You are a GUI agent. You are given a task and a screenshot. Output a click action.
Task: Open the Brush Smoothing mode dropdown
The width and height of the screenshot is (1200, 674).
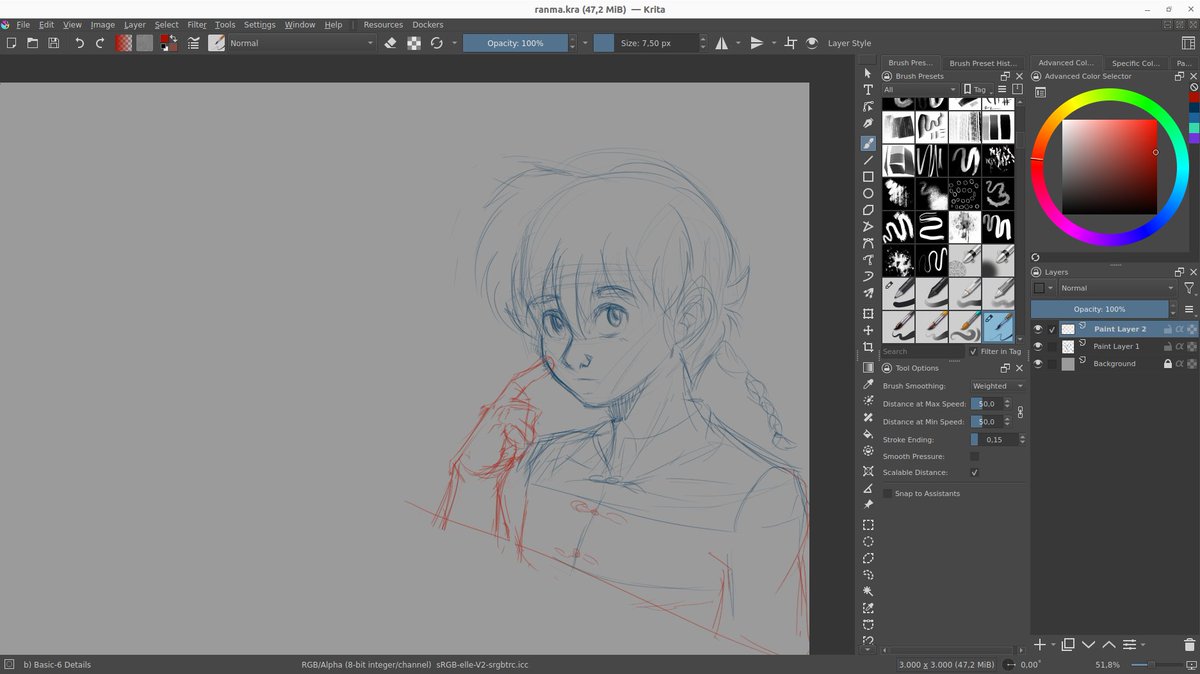point(997,385)
